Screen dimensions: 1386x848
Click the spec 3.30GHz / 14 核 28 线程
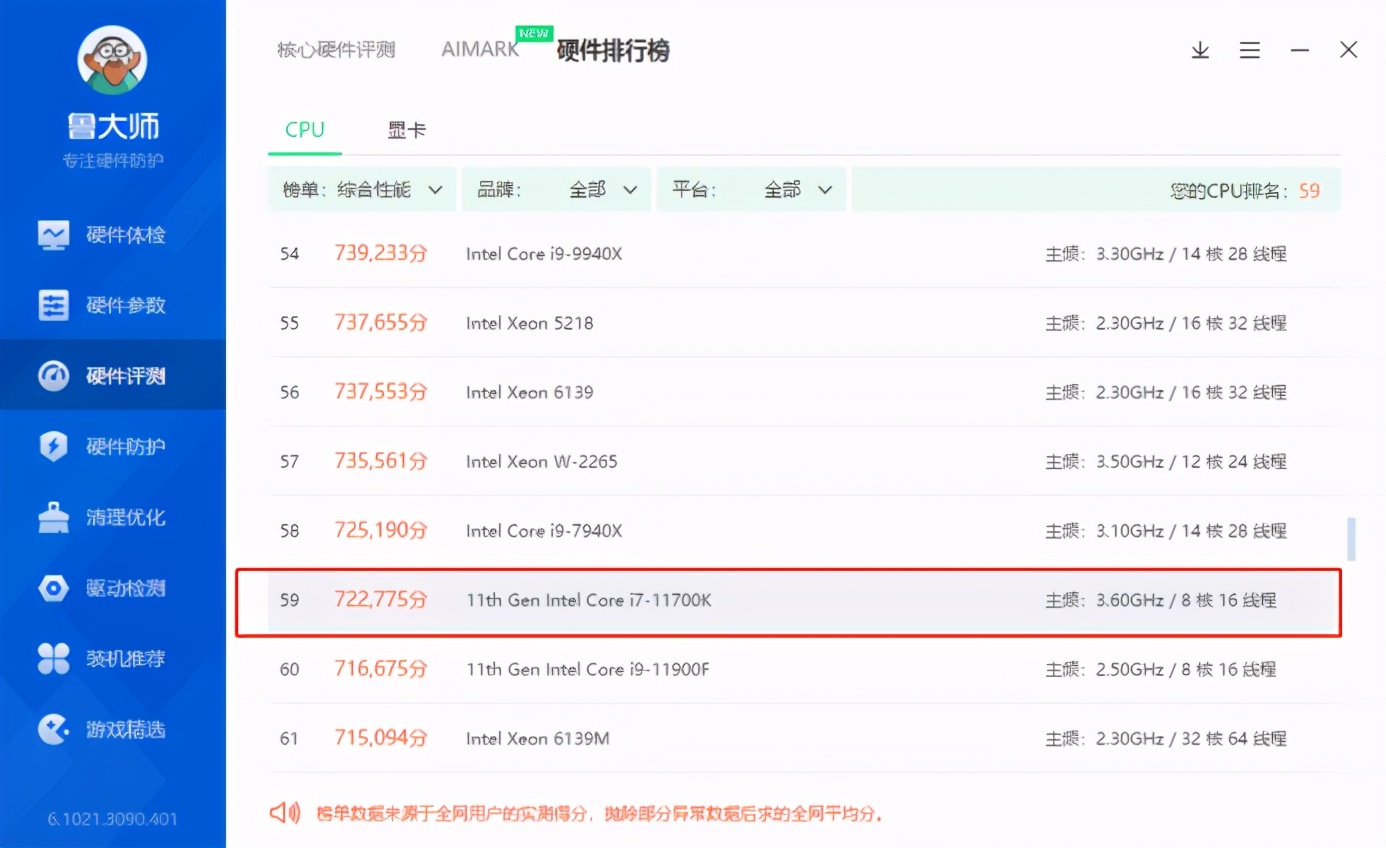(x=1191, y=254)
